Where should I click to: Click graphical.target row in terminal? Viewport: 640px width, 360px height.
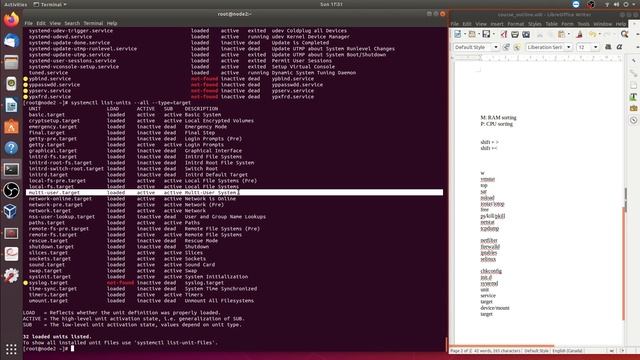tap(135, 151)
